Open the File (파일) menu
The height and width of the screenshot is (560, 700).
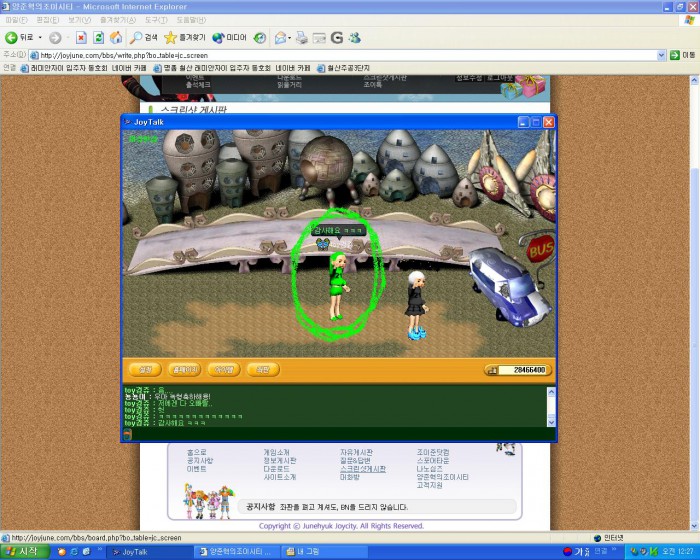click(17, 20)
